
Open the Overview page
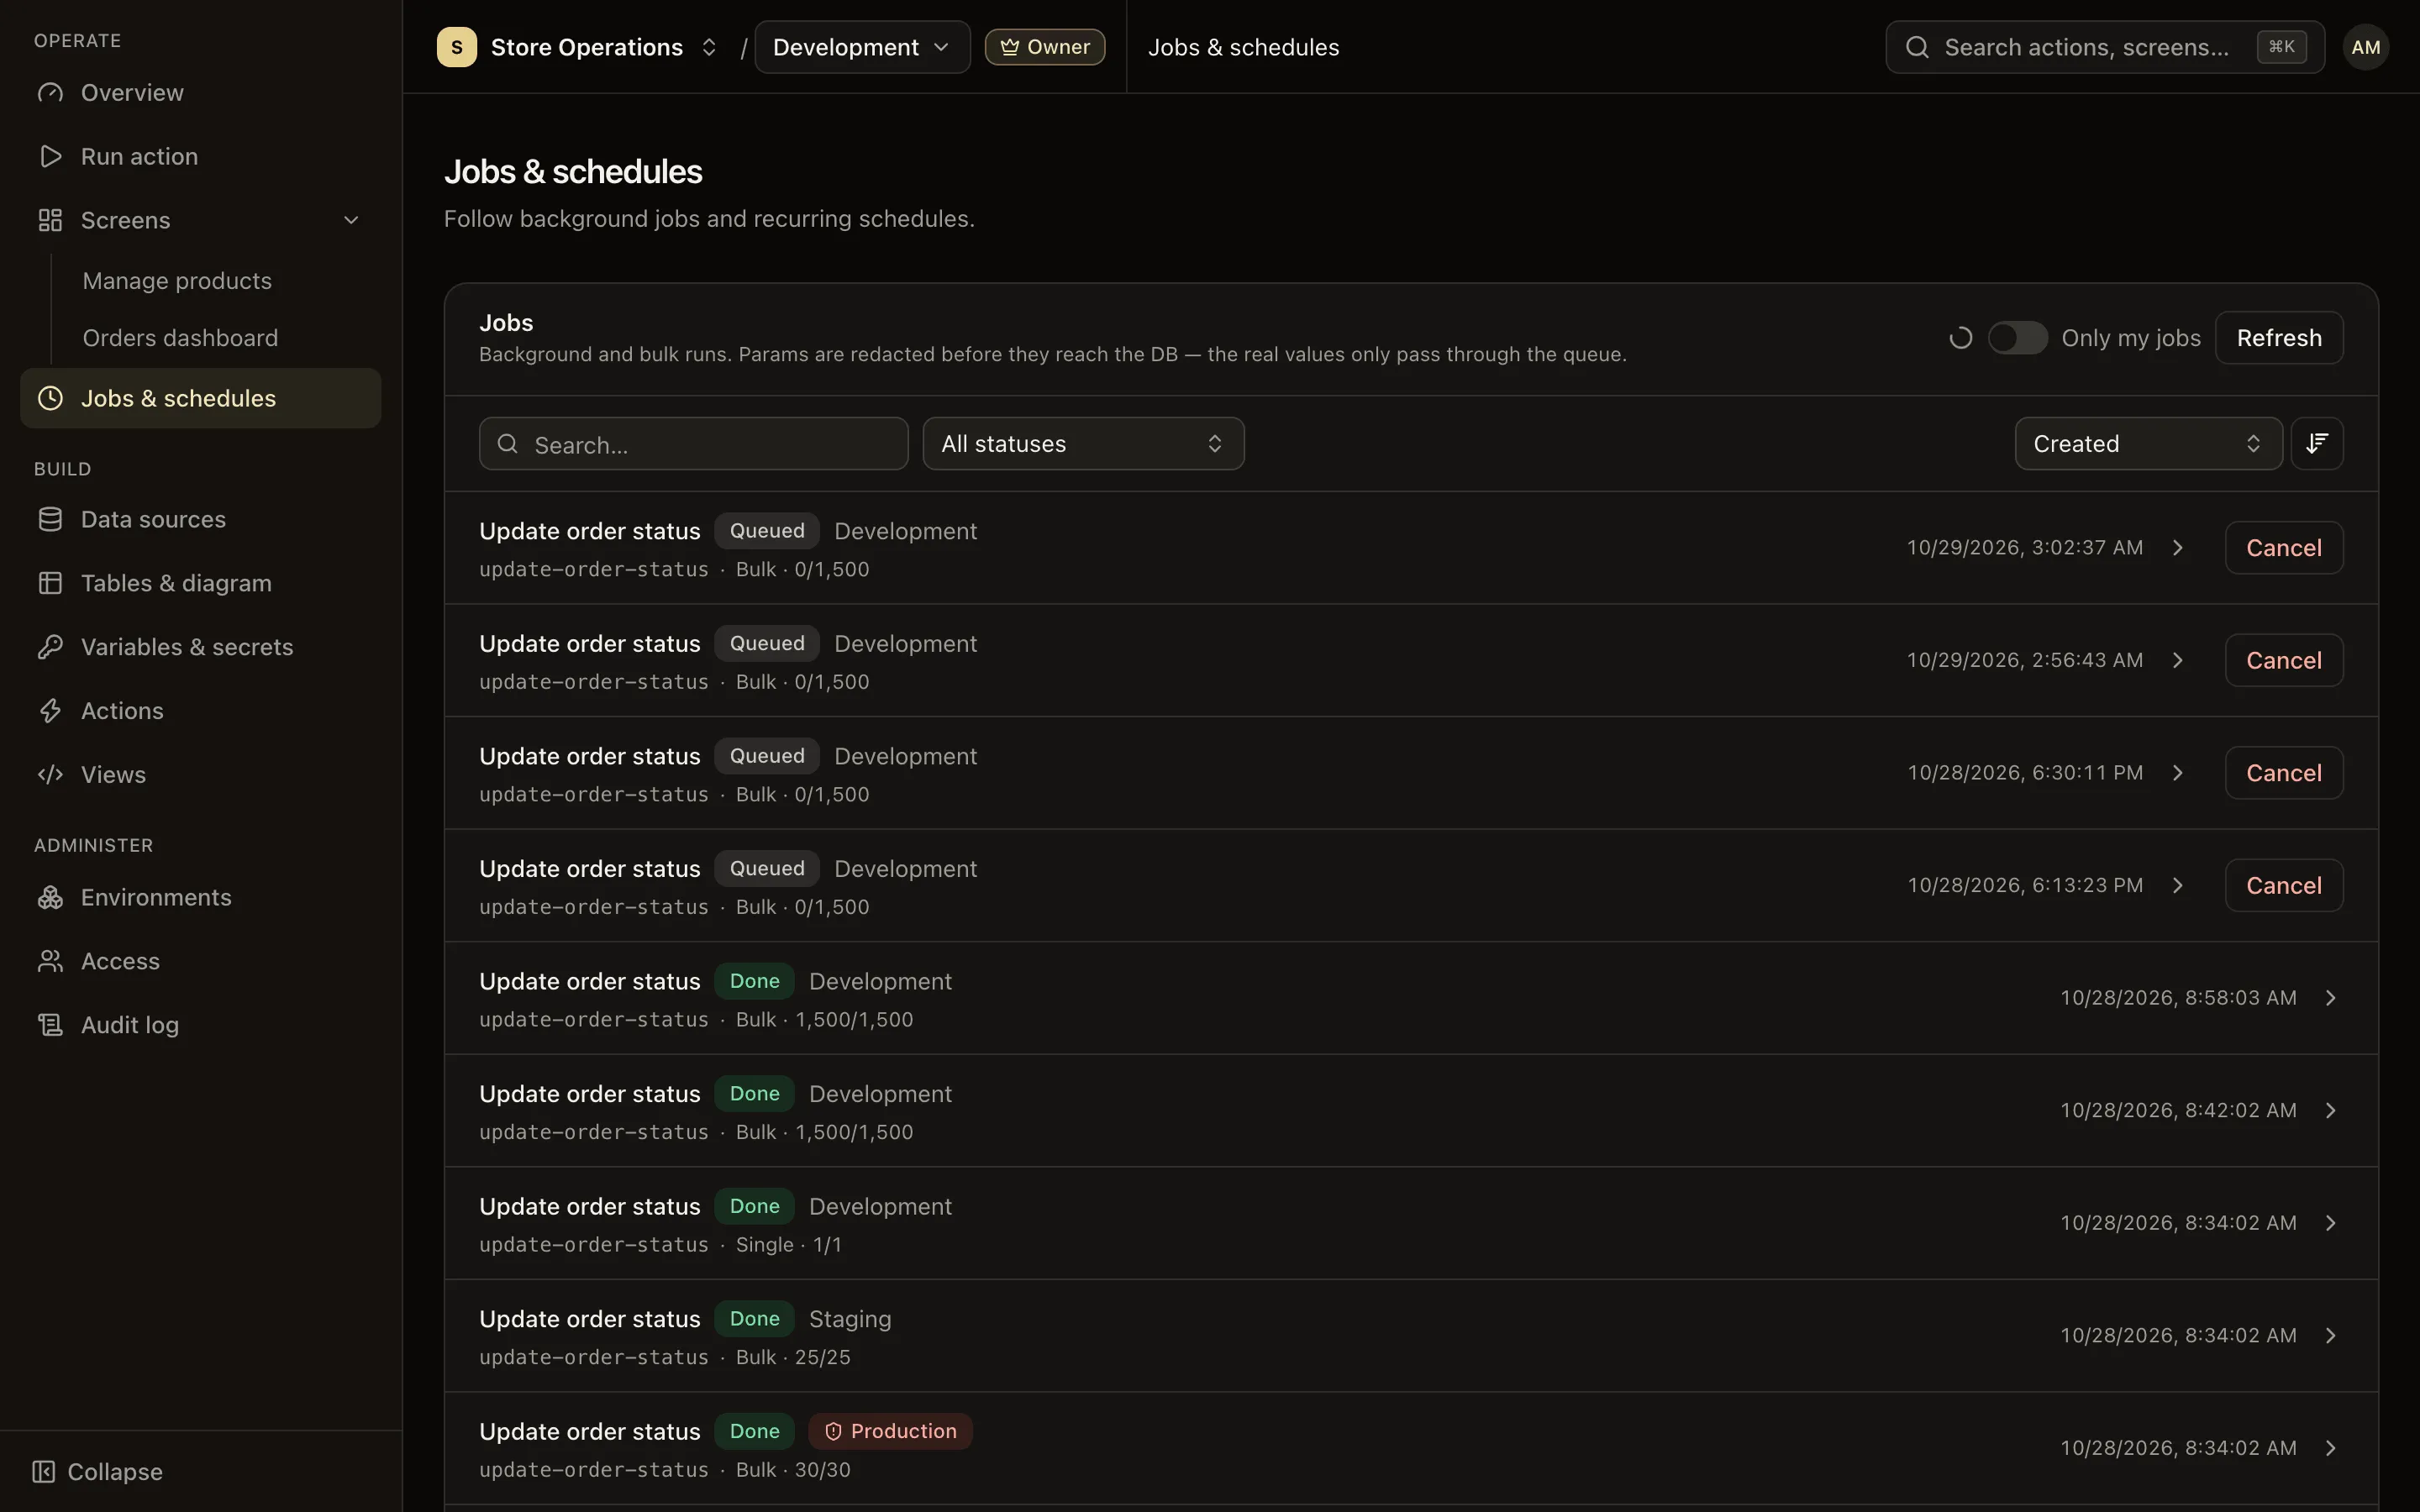pyautogui.click(x=200, y=92)
